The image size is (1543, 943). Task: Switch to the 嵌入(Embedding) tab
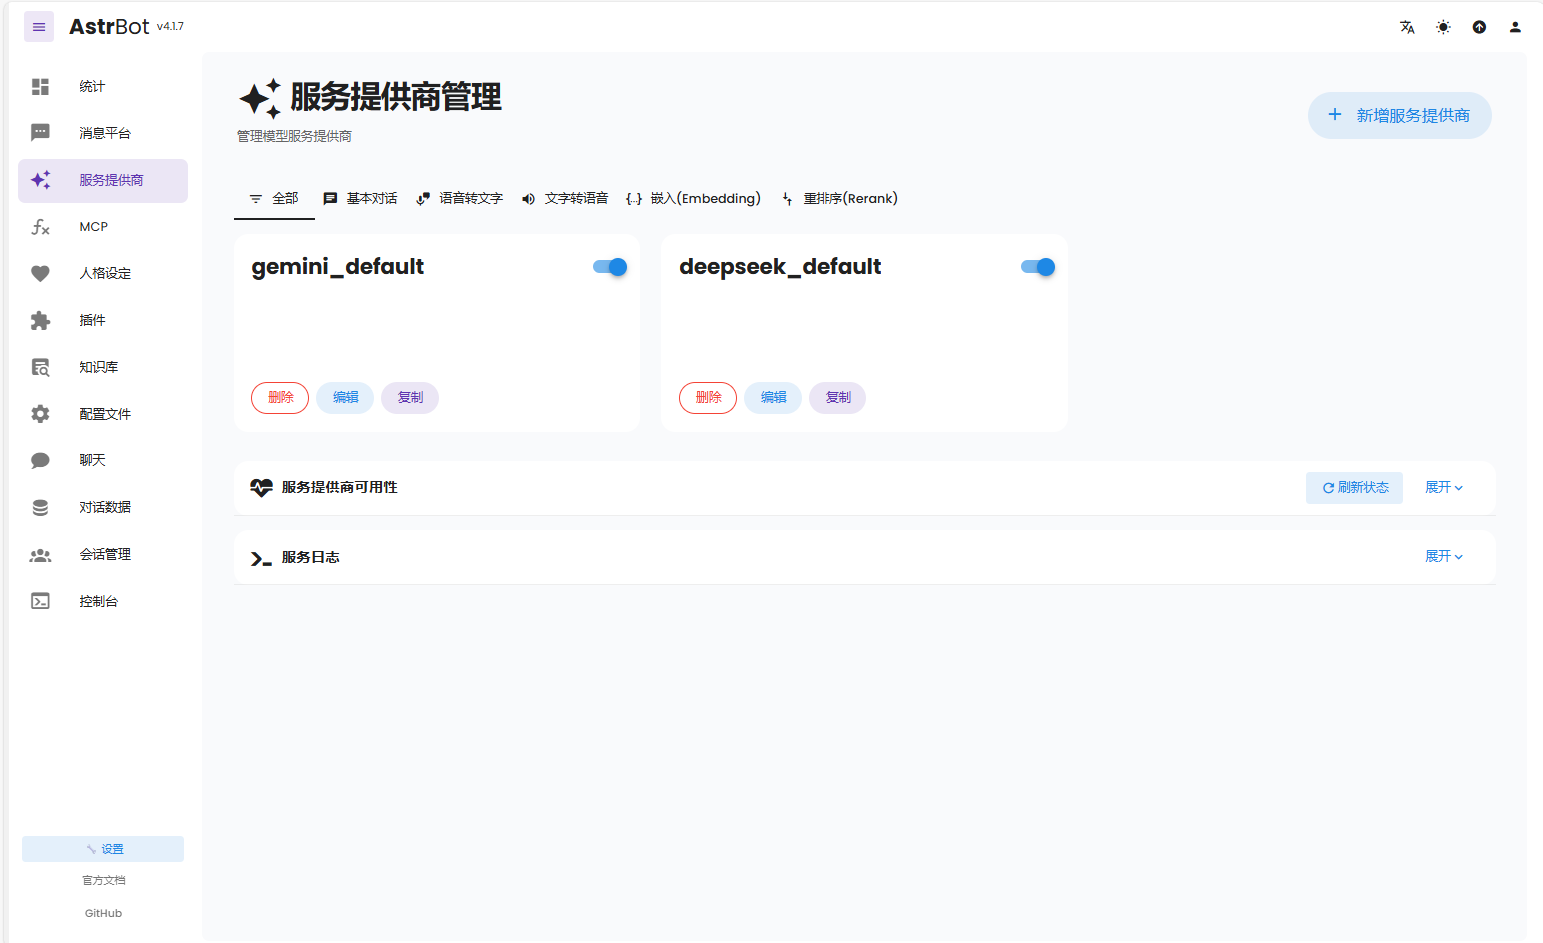[693, 199]
